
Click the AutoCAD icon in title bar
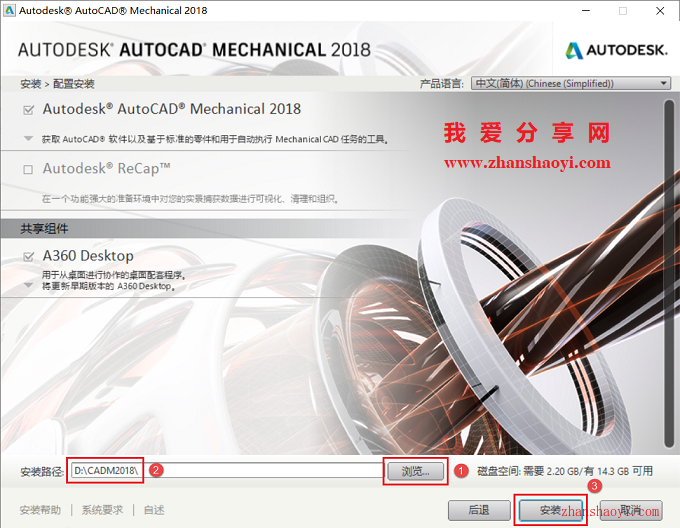pyautogui.click(x=9, y=10)
